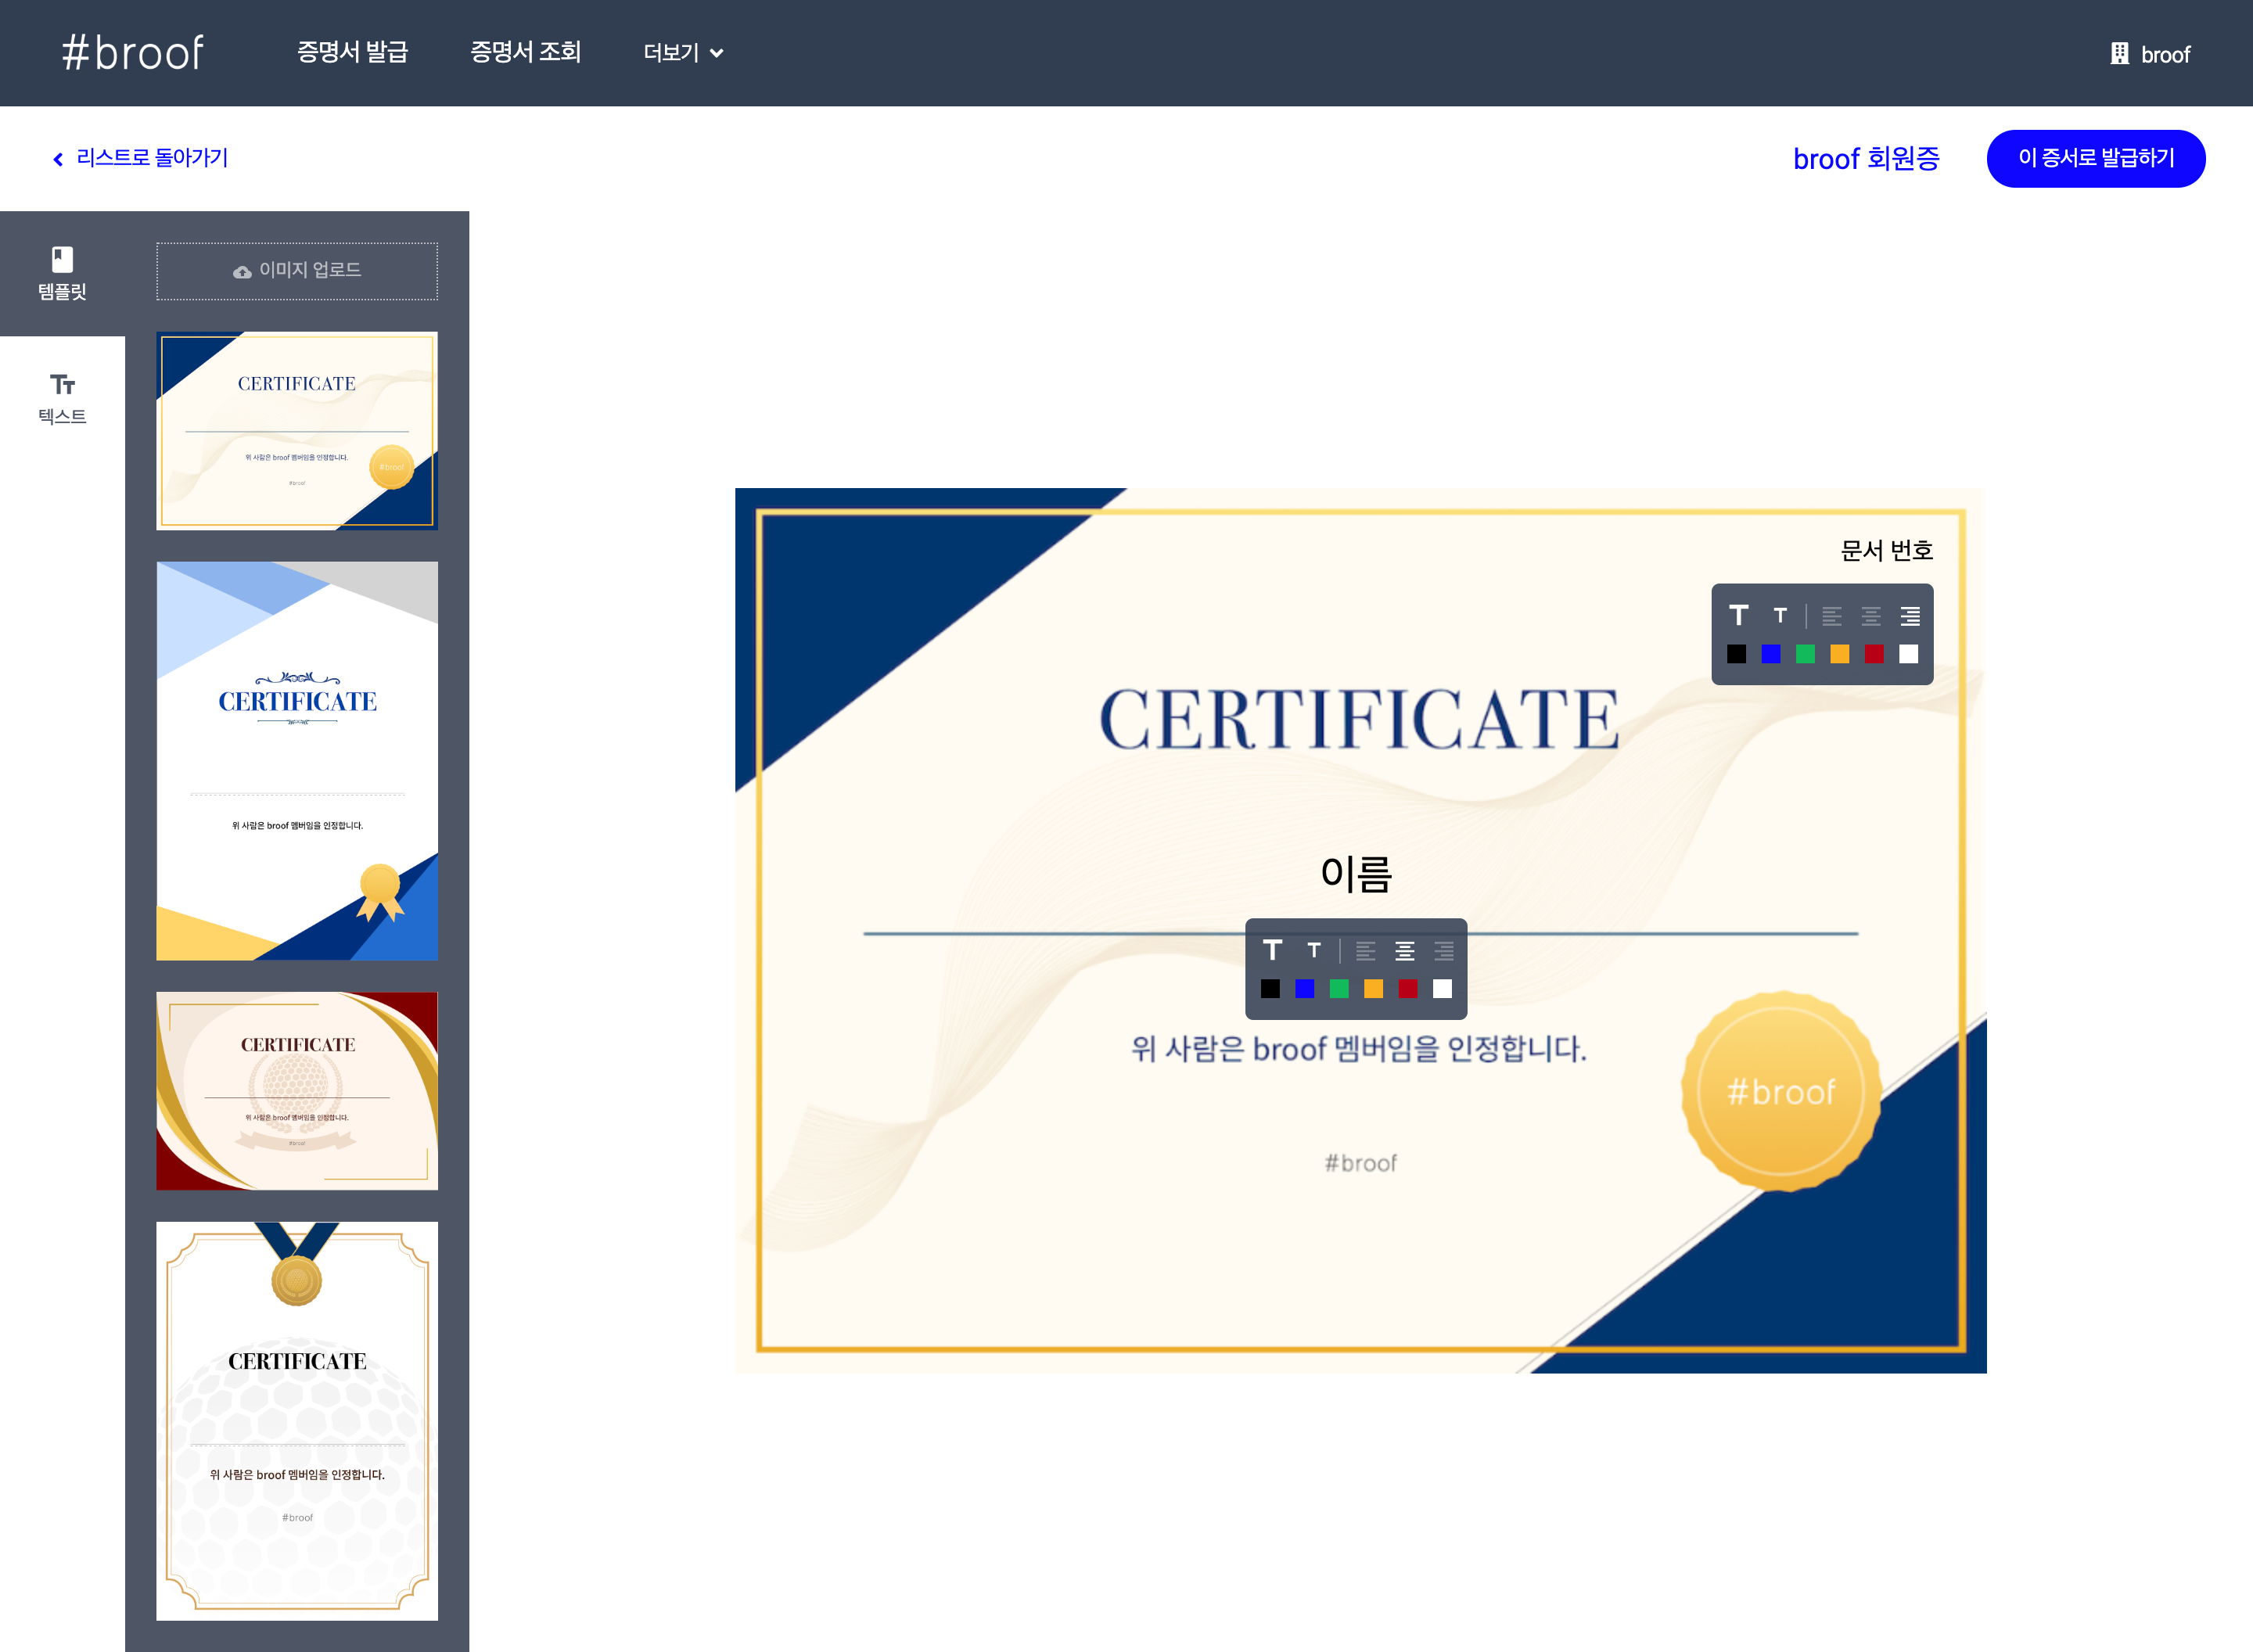Pick white color for 이름 text
The height and width of the screenshot is (1652, 2253).
pos(1443,989)
